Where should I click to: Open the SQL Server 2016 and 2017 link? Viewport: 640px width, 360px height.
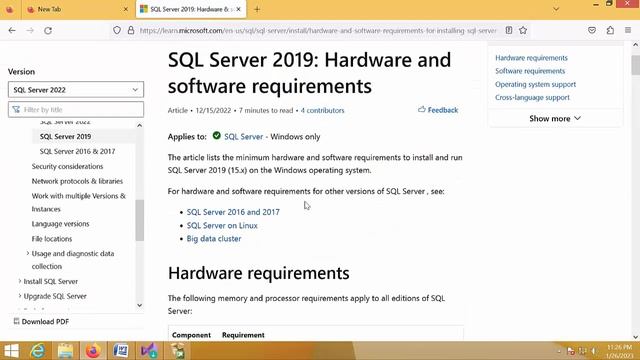[233, 212]
